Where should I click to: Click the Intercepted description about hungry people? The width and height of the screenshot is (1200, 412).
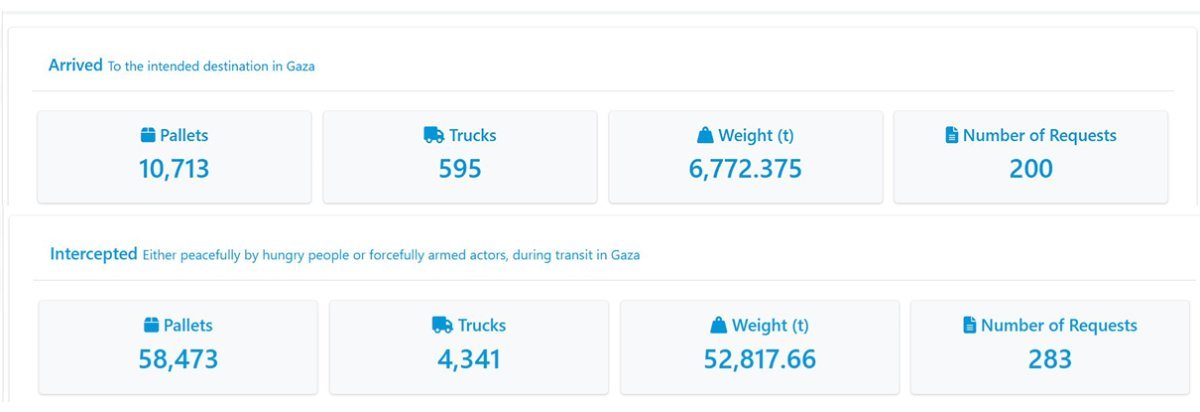click(x=391, y=255)
